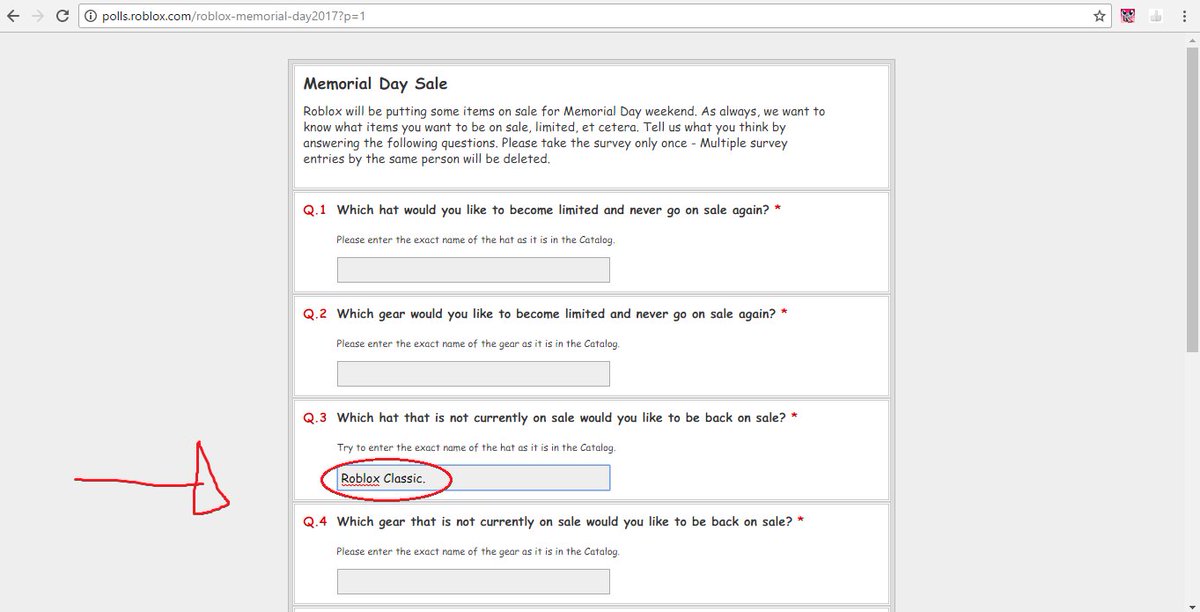The image size is (1200, 612).
Task: Click Q.3 hint 'Try to enter the exact name'
Action: [476, 448]
